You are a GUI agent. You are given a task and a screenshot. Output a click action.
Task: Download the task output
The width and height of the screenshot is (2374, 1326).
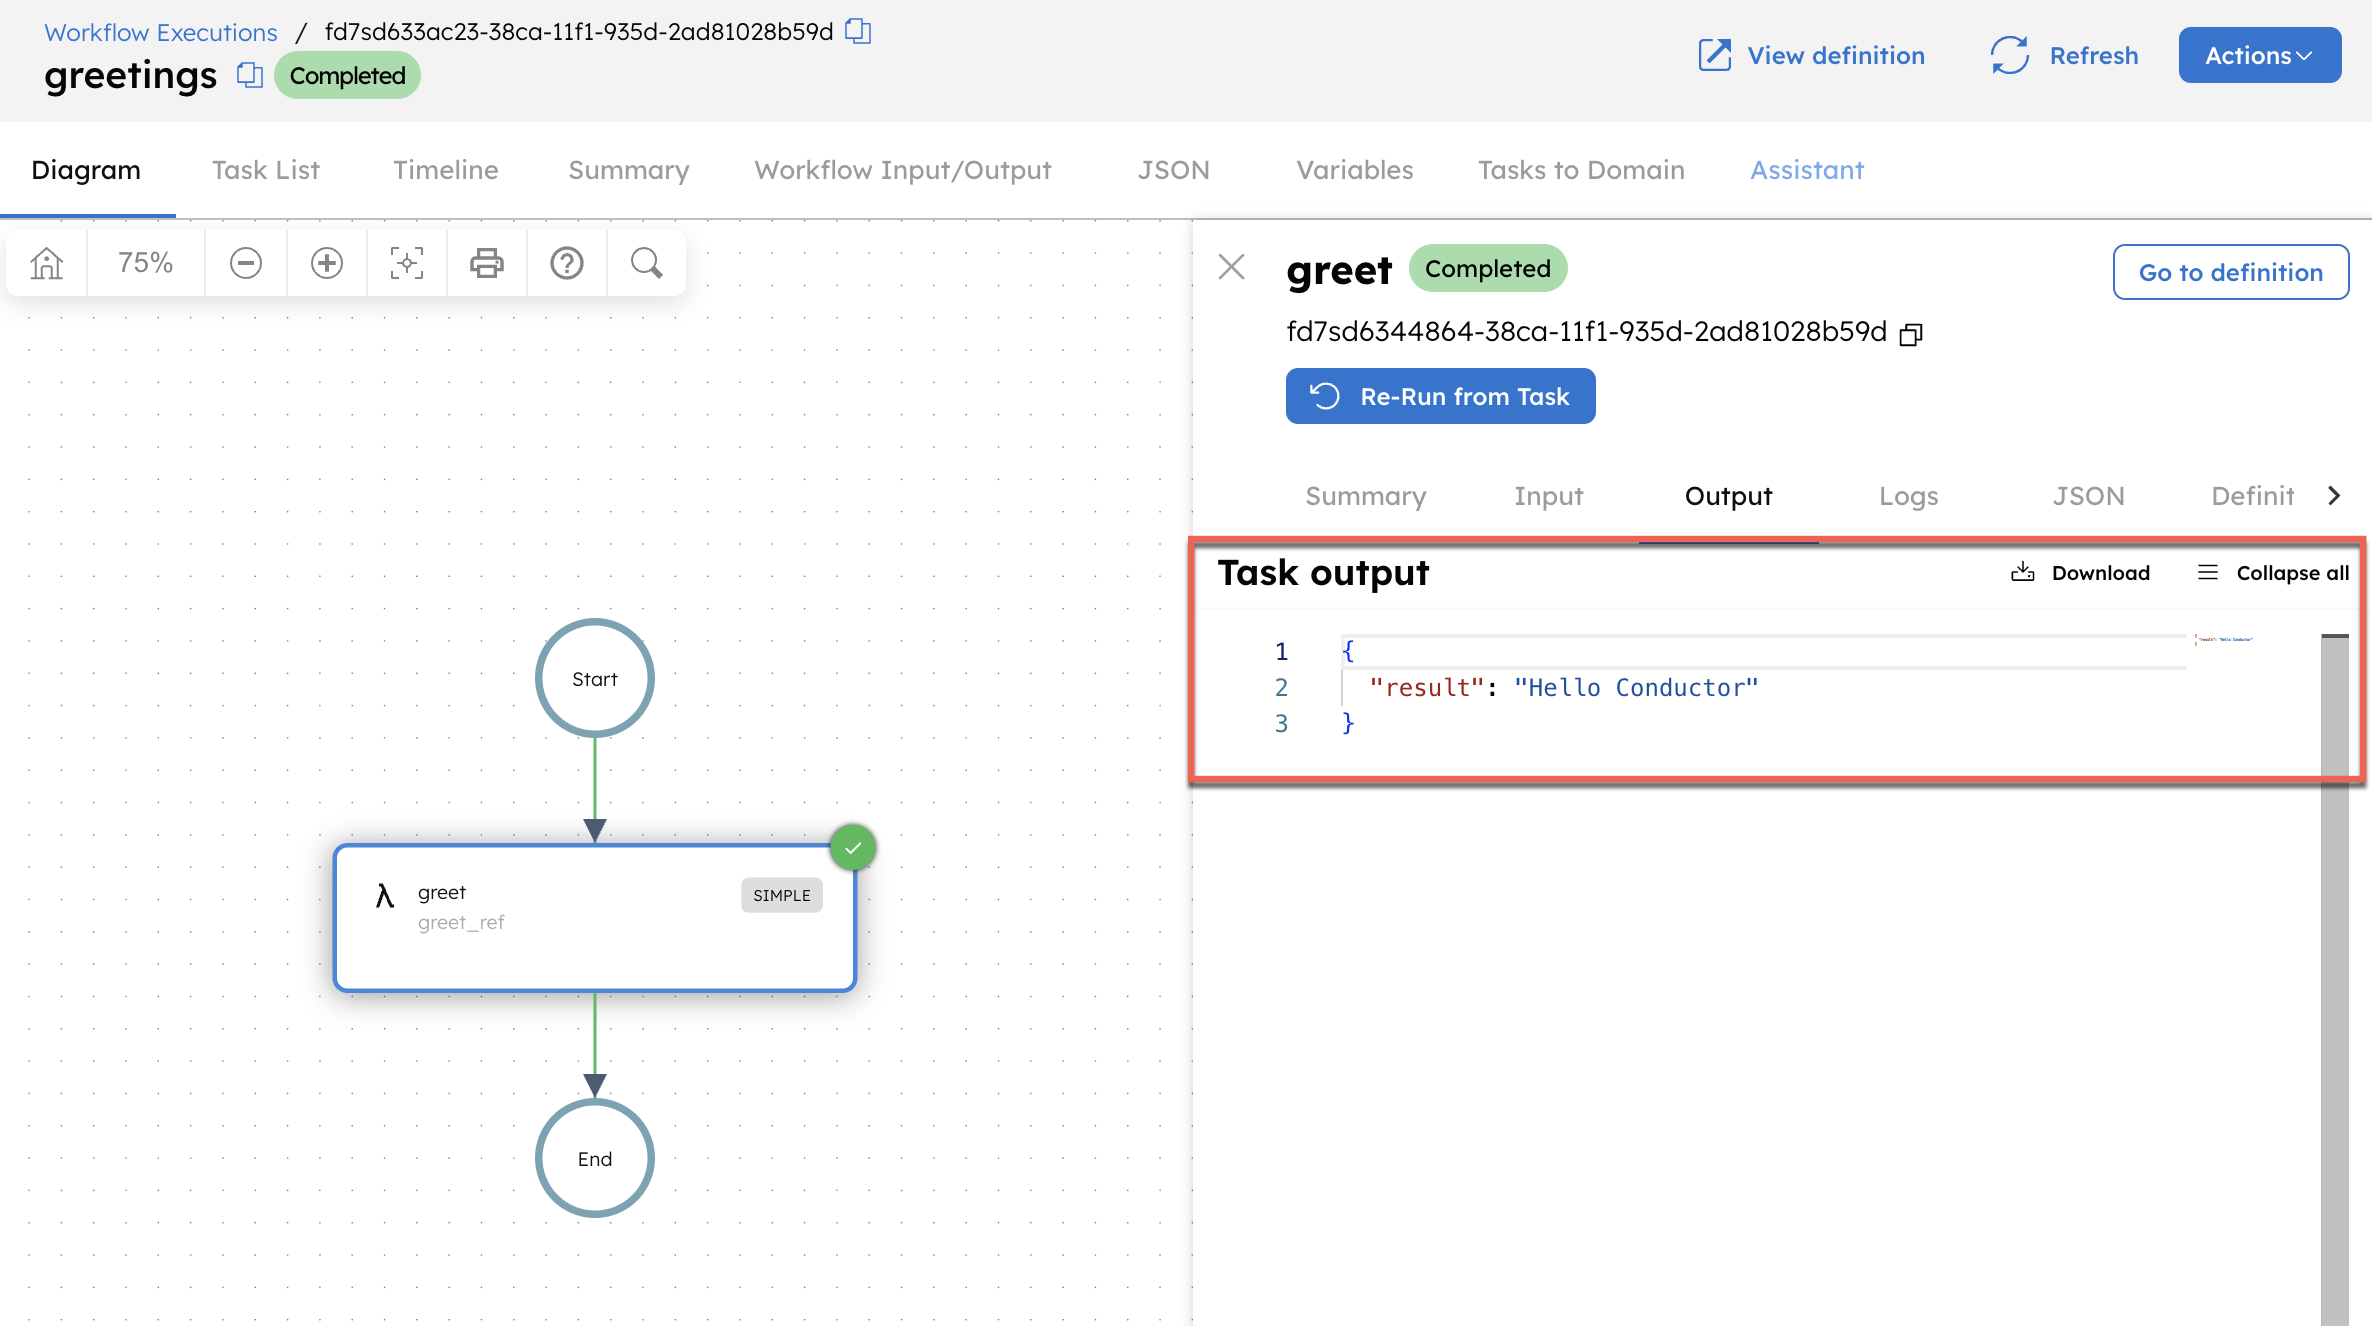(2081, 572)
